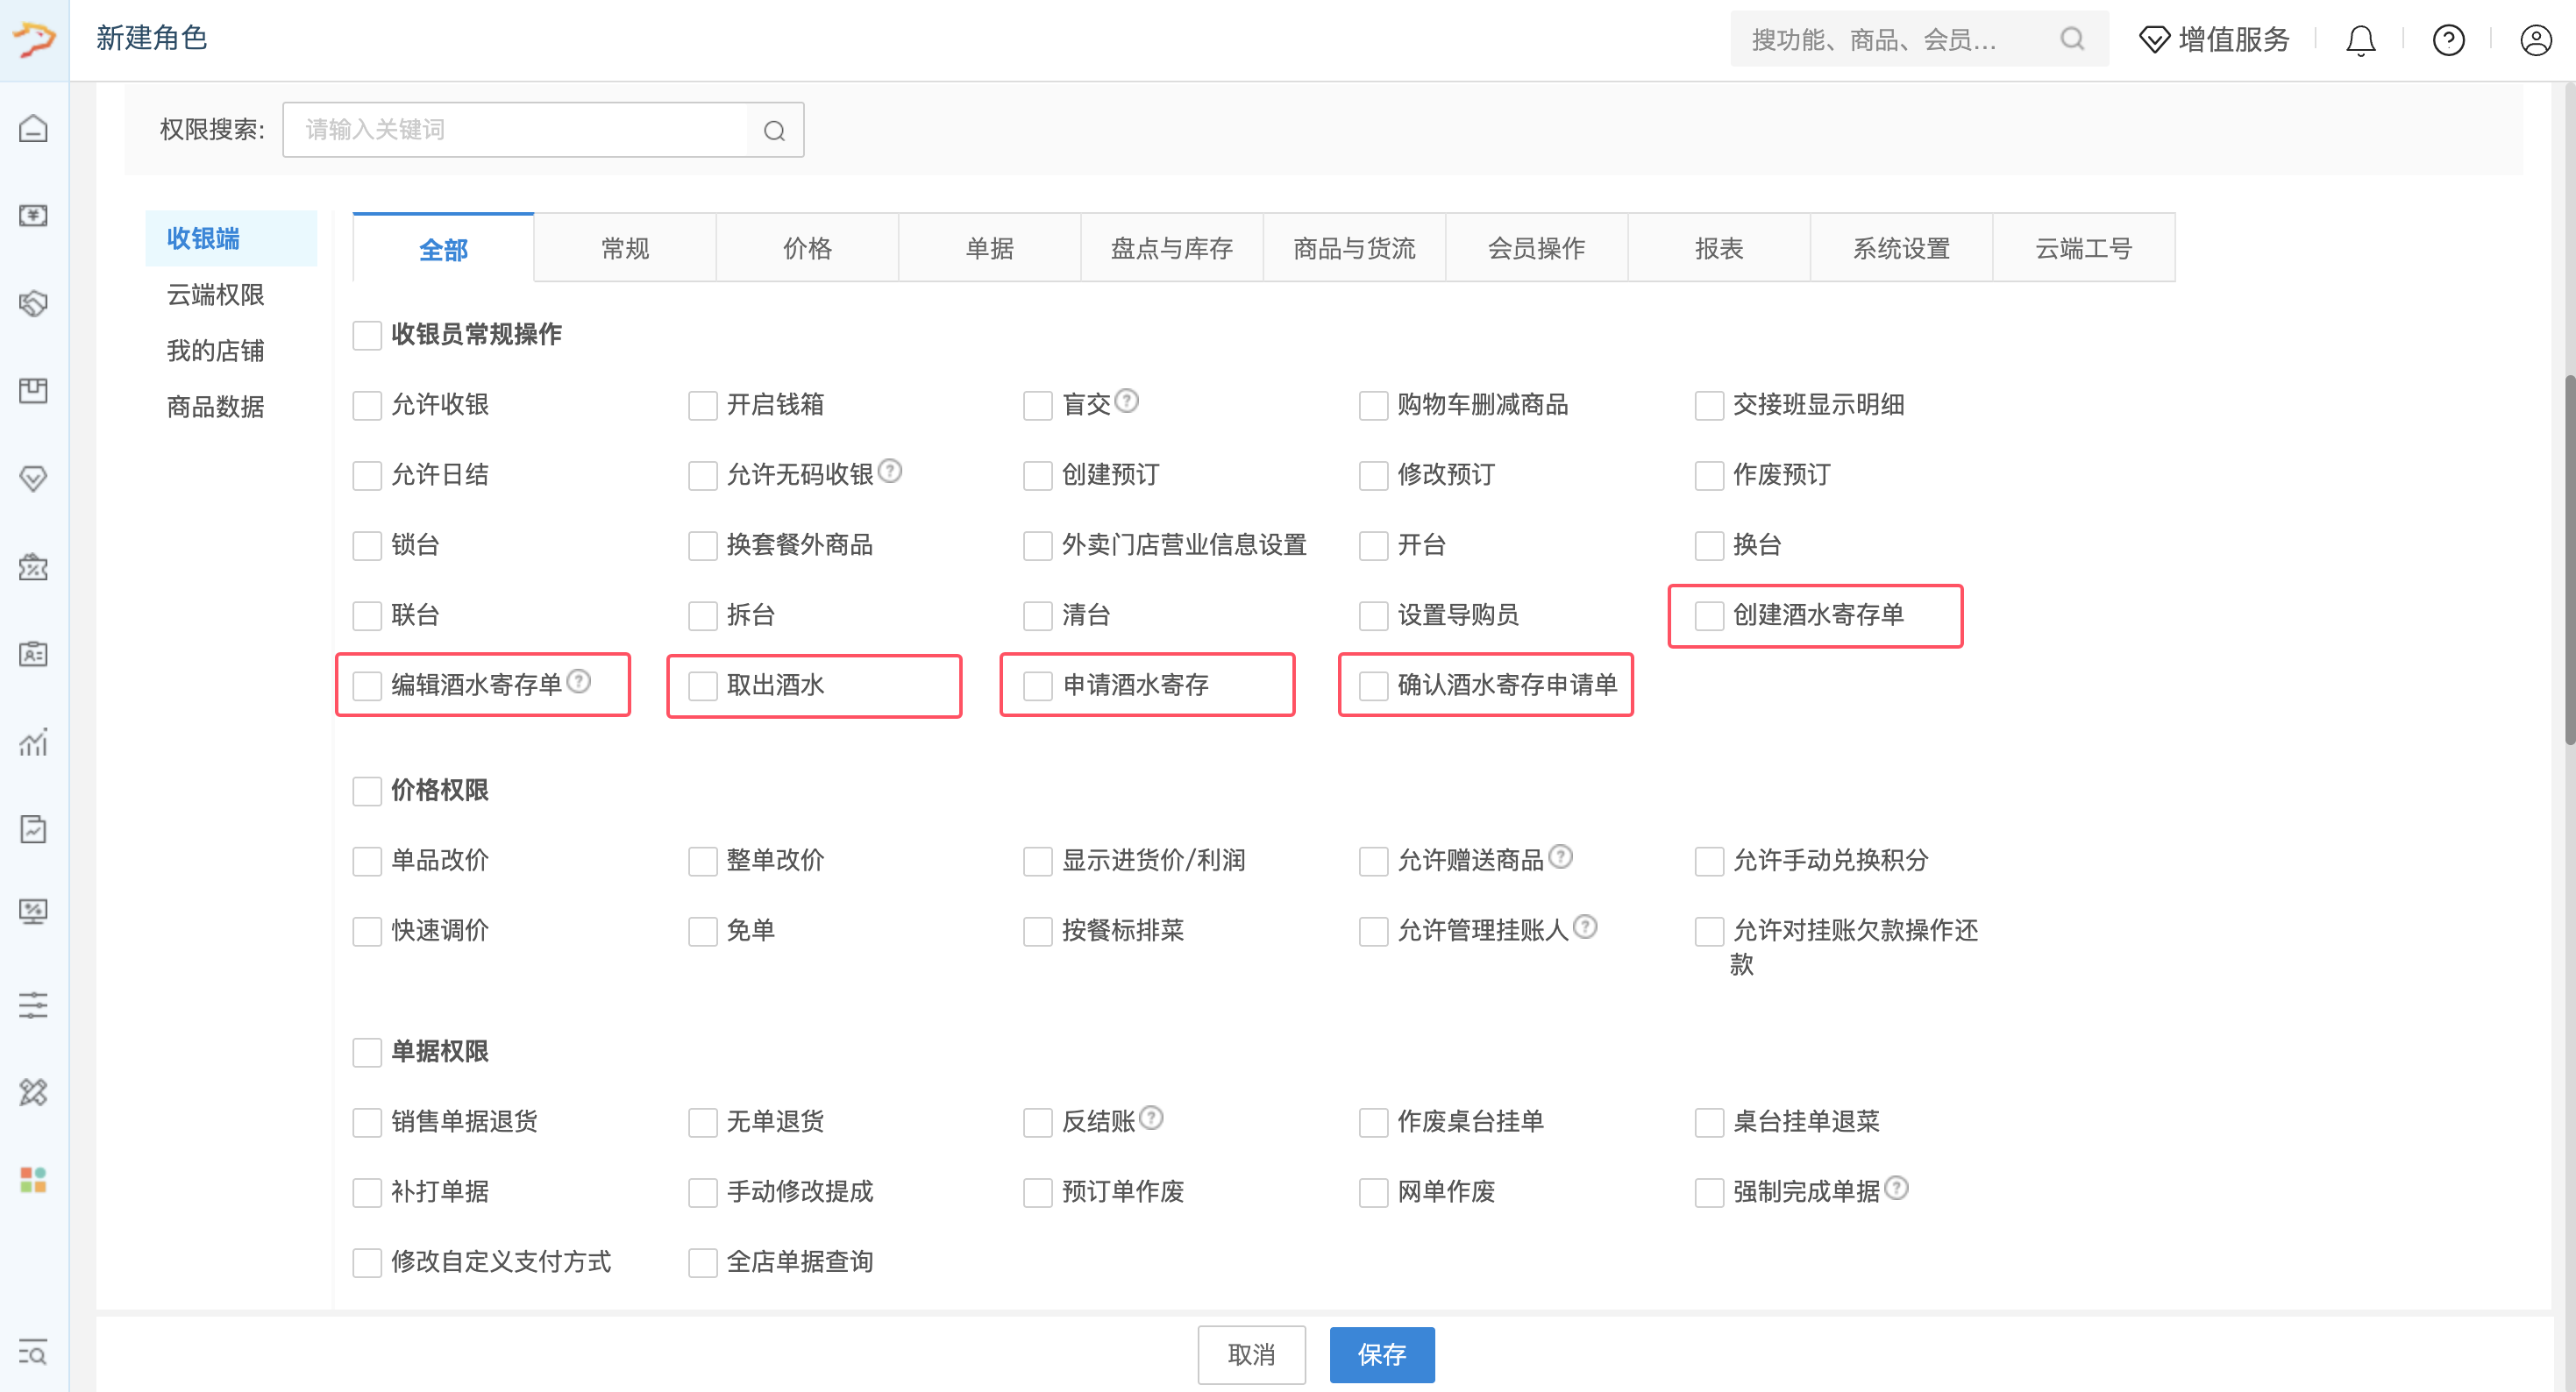
Task: Click help icon next to 盲交
Action: click(x=1127, y=401)
